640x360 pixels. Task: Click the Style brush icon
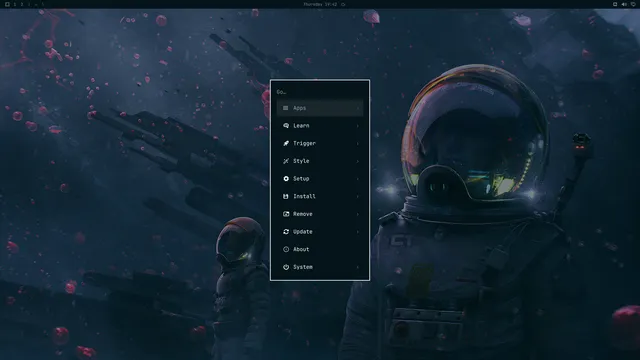(286, 161)
